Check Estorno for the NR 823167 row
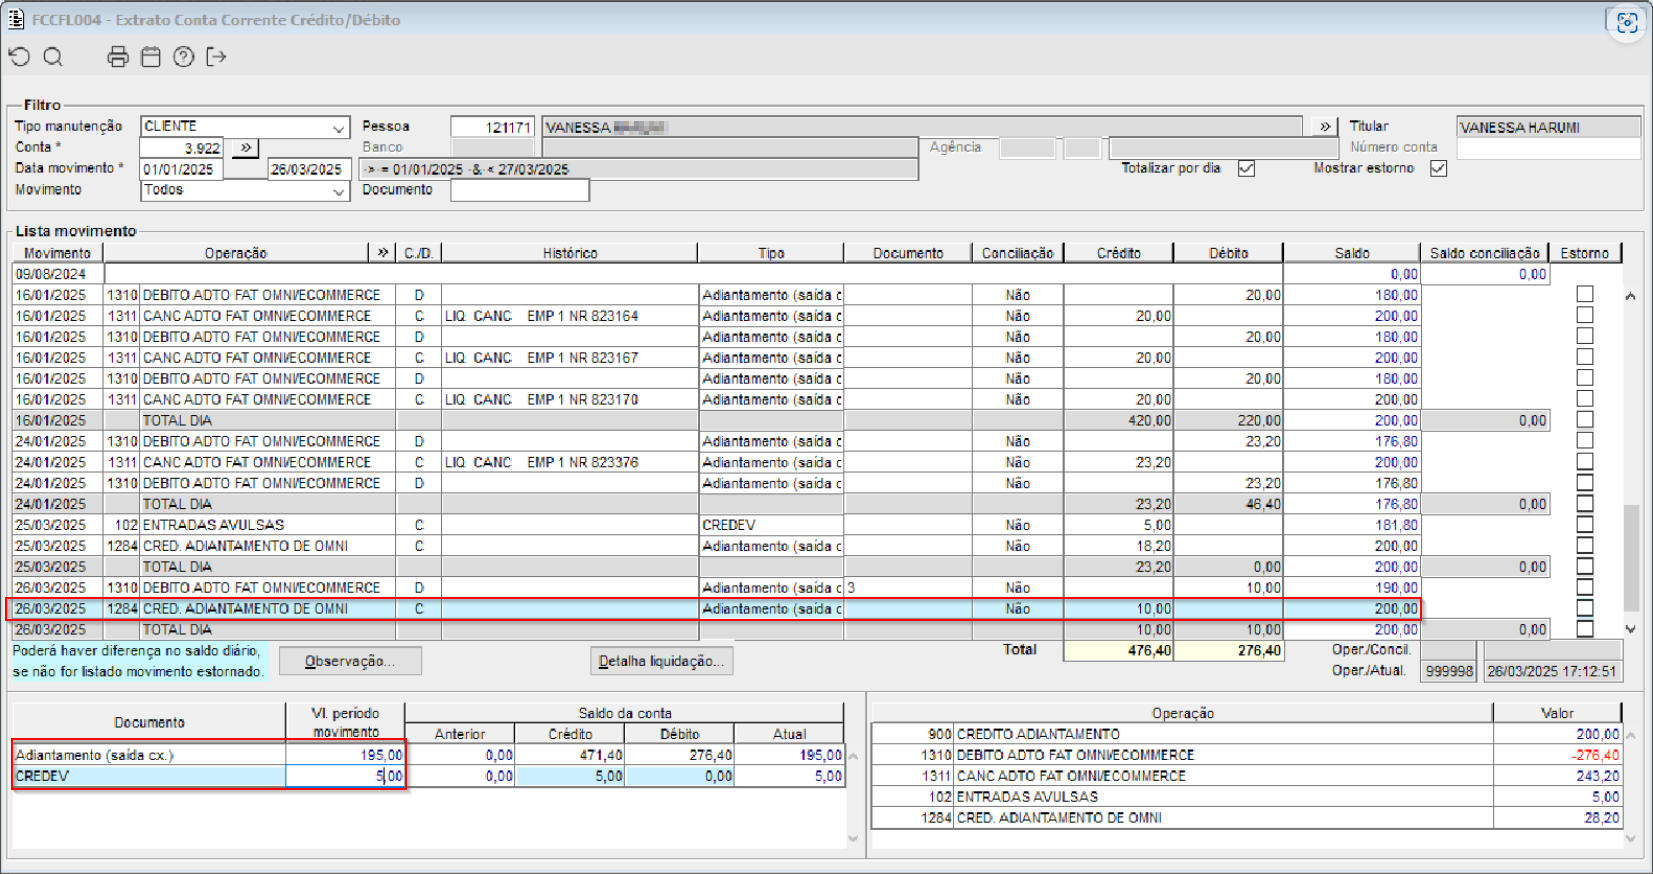 (1584, 358)
